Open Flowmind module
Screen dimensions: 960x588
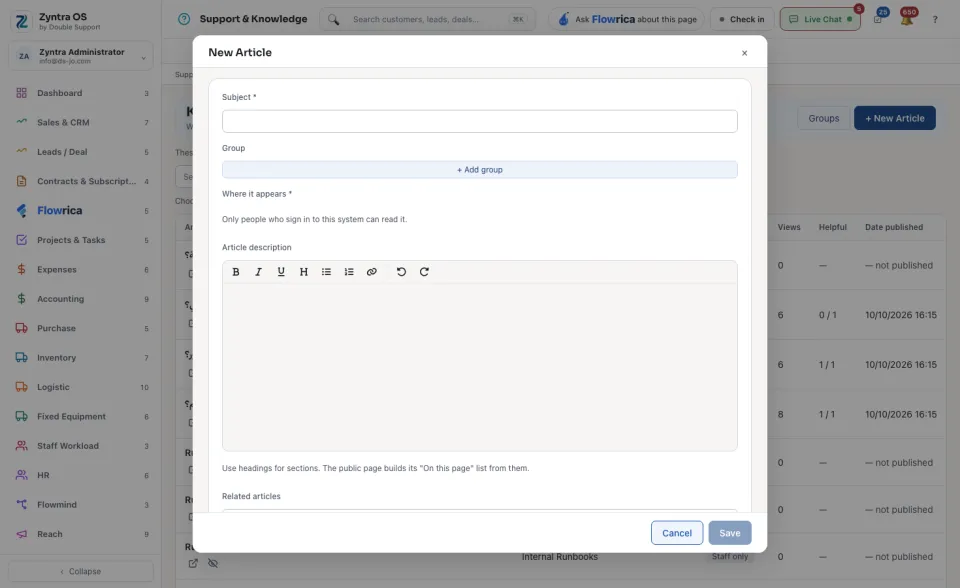tap(81, 505)
